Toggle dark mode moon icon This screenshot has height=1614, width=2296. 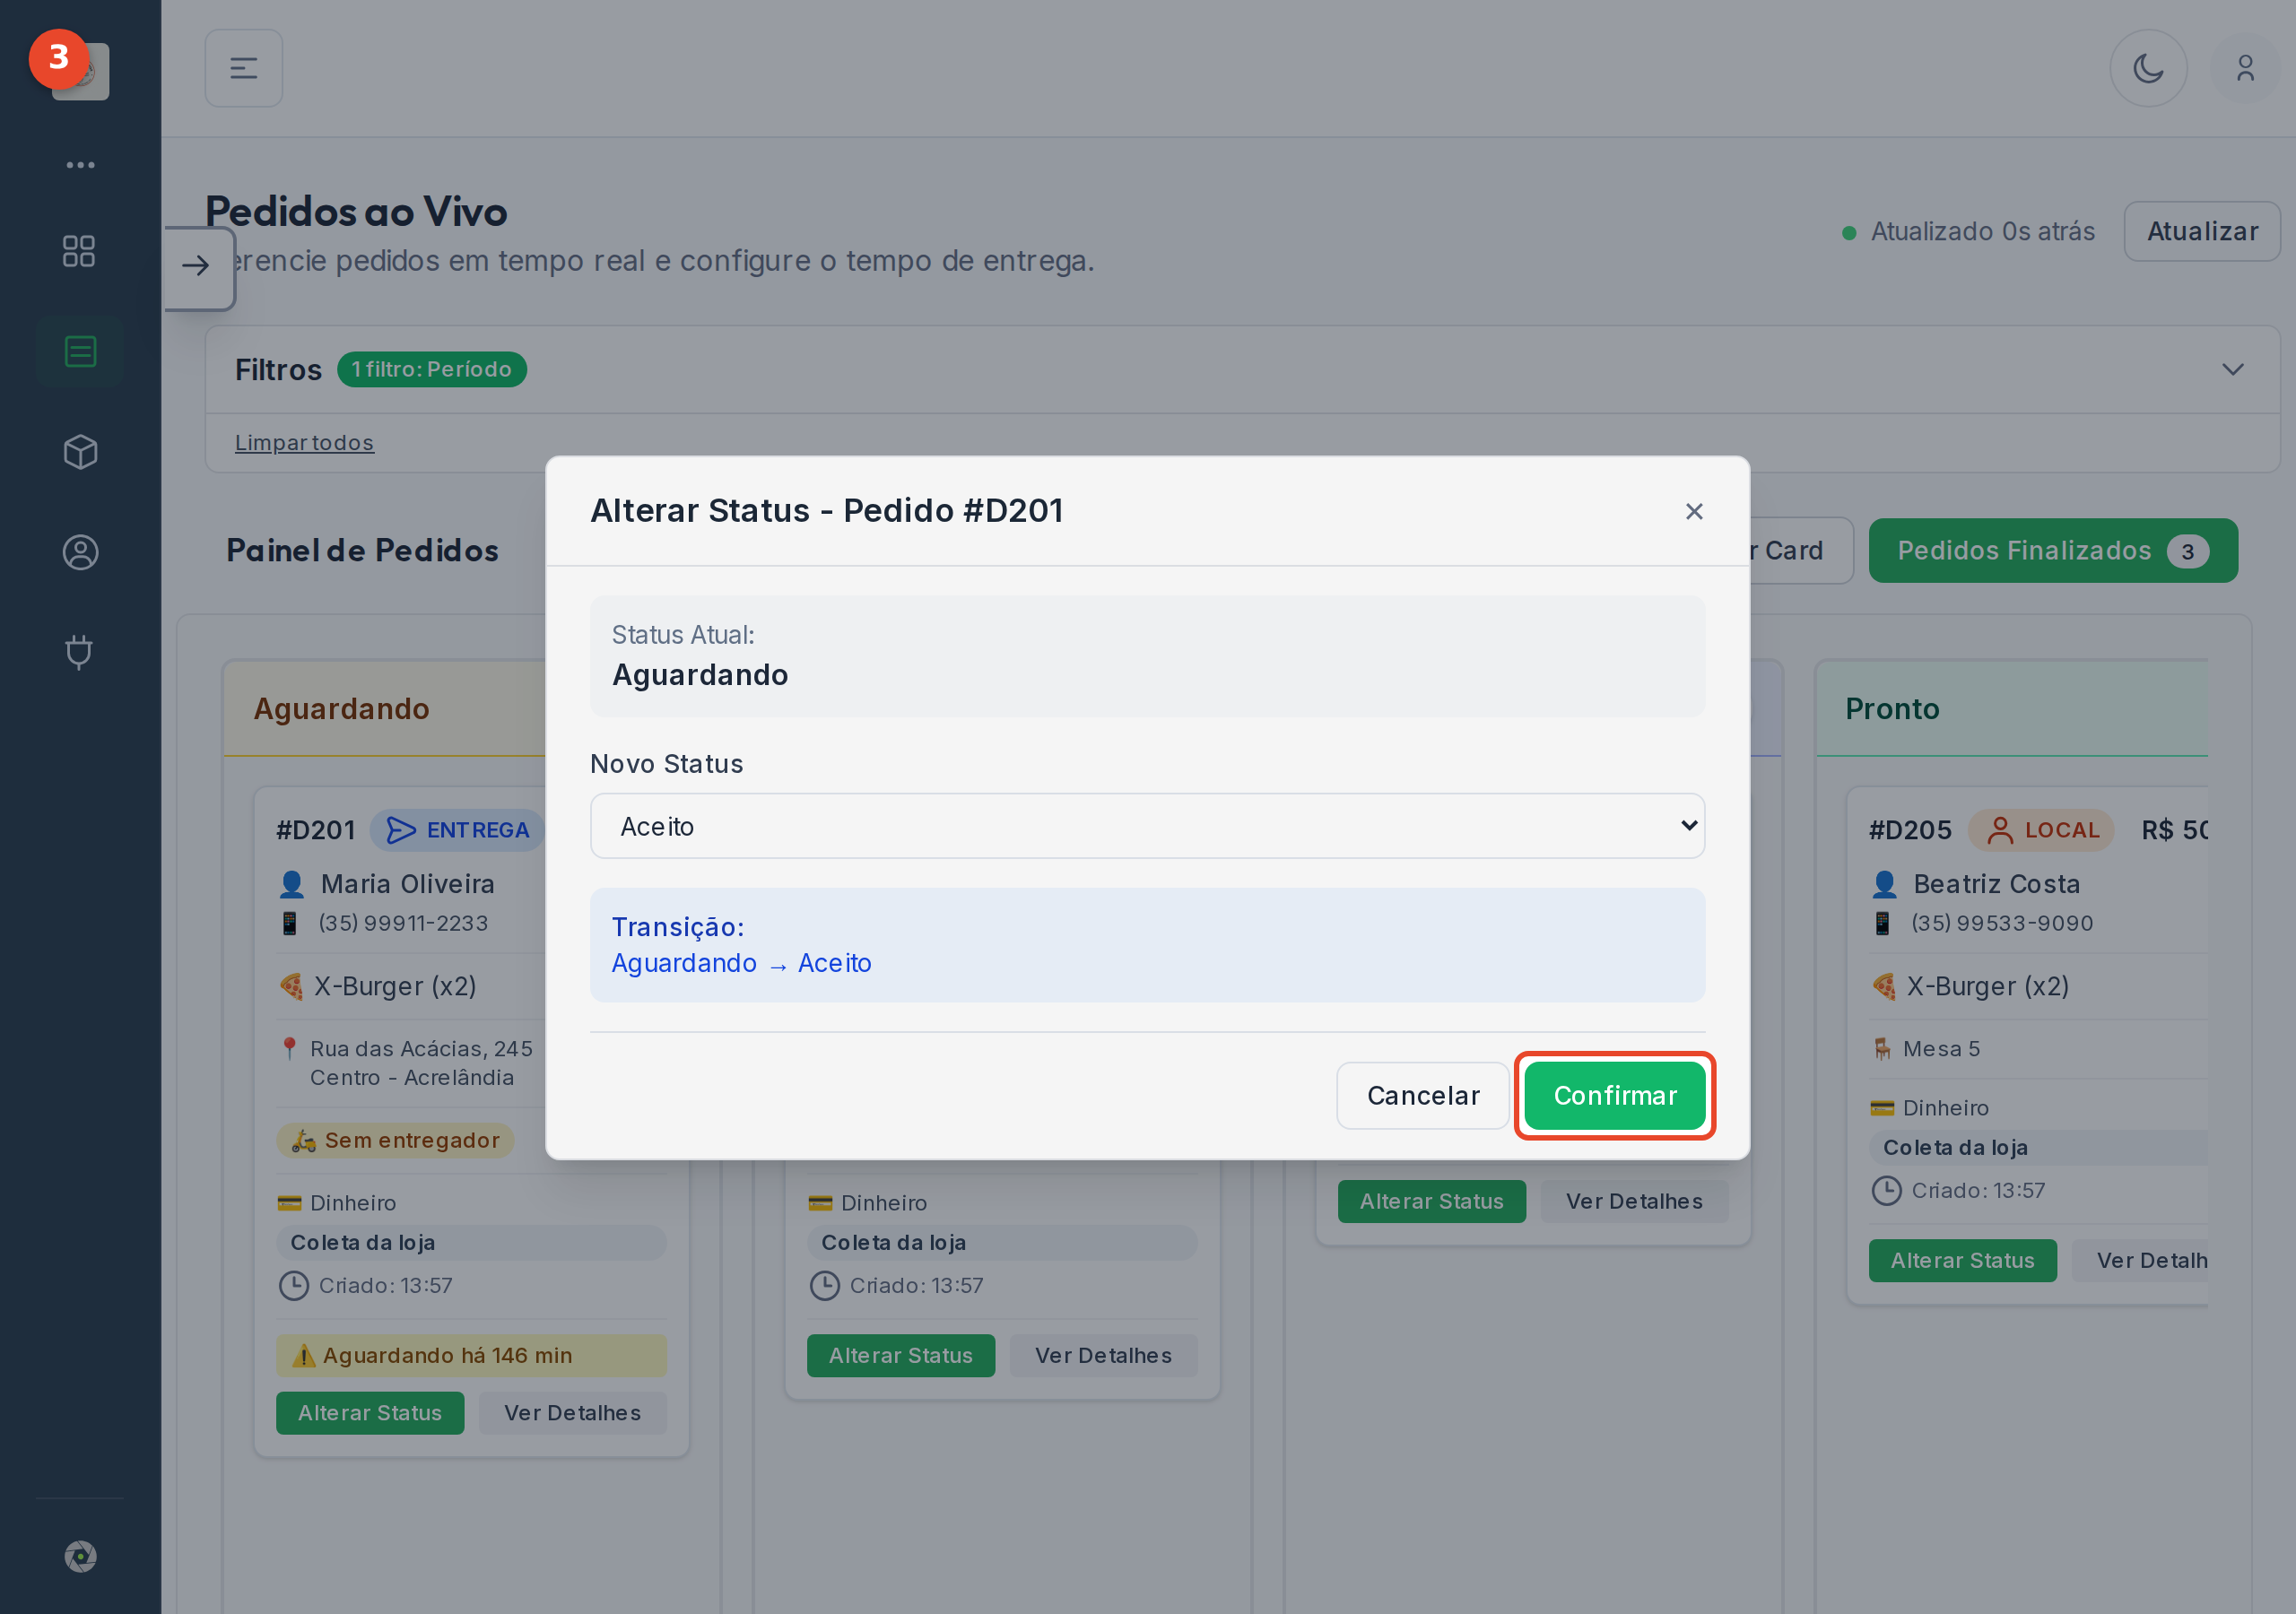[x=2148, y=68]
